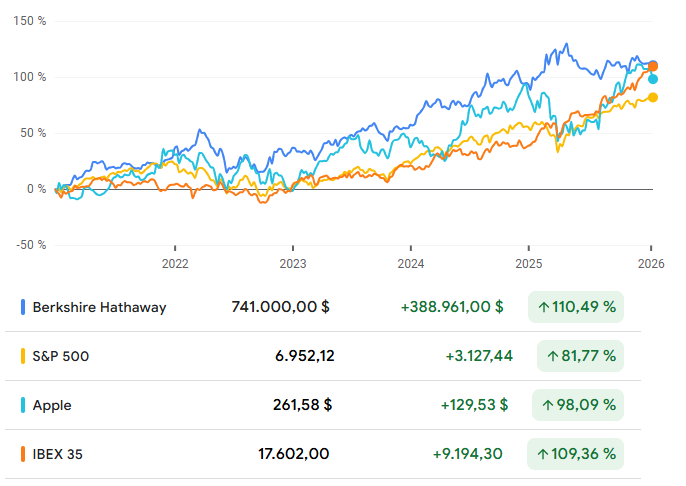
Task: Click the orange endpoint dot on chart
Action: (x=652, y=66)
